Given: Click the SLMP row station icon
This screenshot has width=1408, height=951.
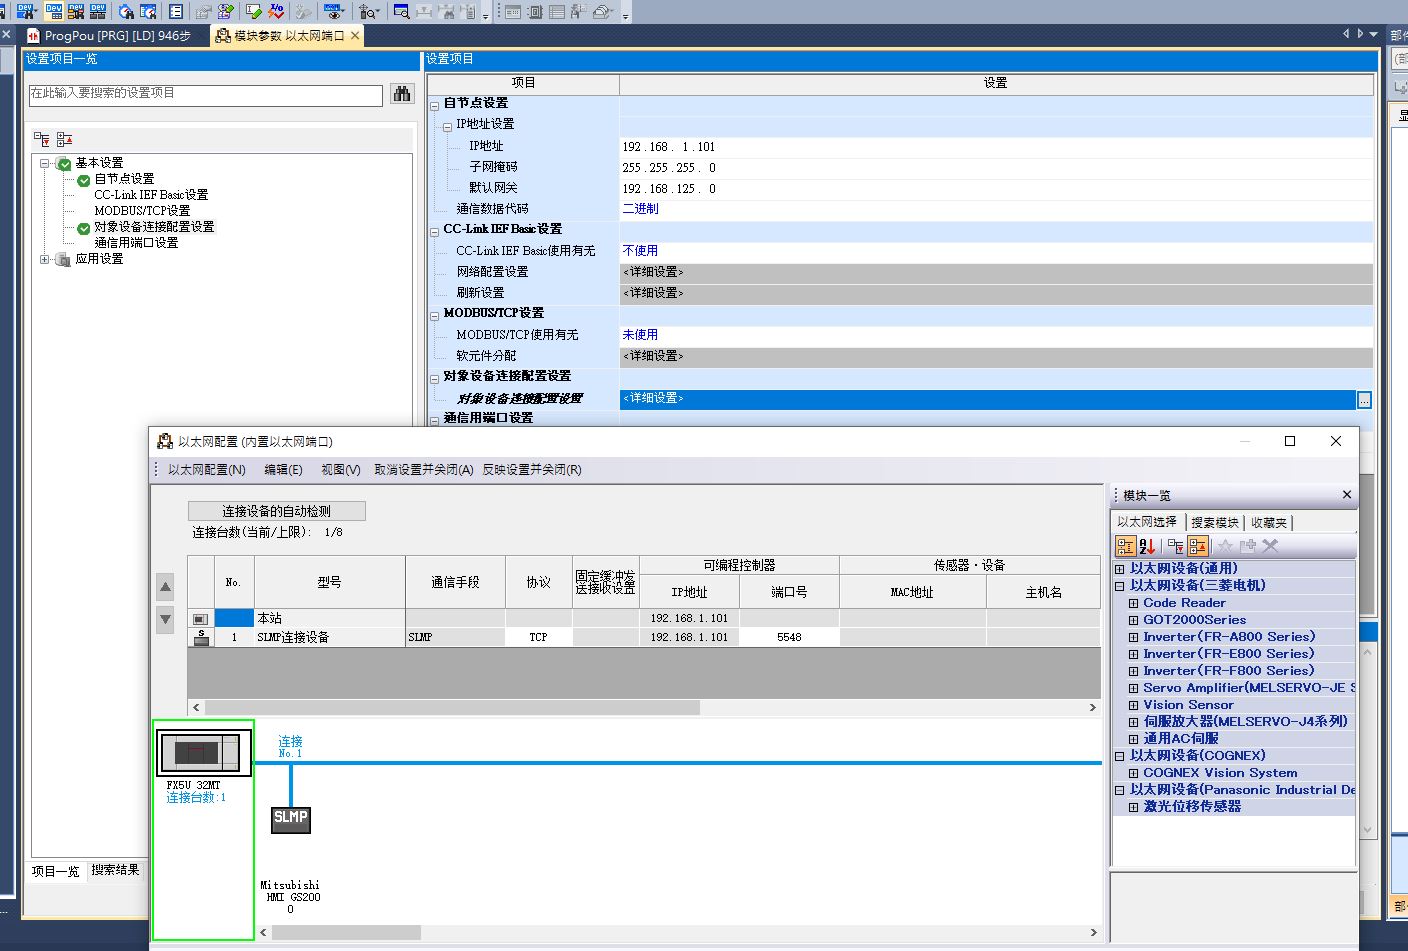Looking at the screenshot, I should point(201,637).
